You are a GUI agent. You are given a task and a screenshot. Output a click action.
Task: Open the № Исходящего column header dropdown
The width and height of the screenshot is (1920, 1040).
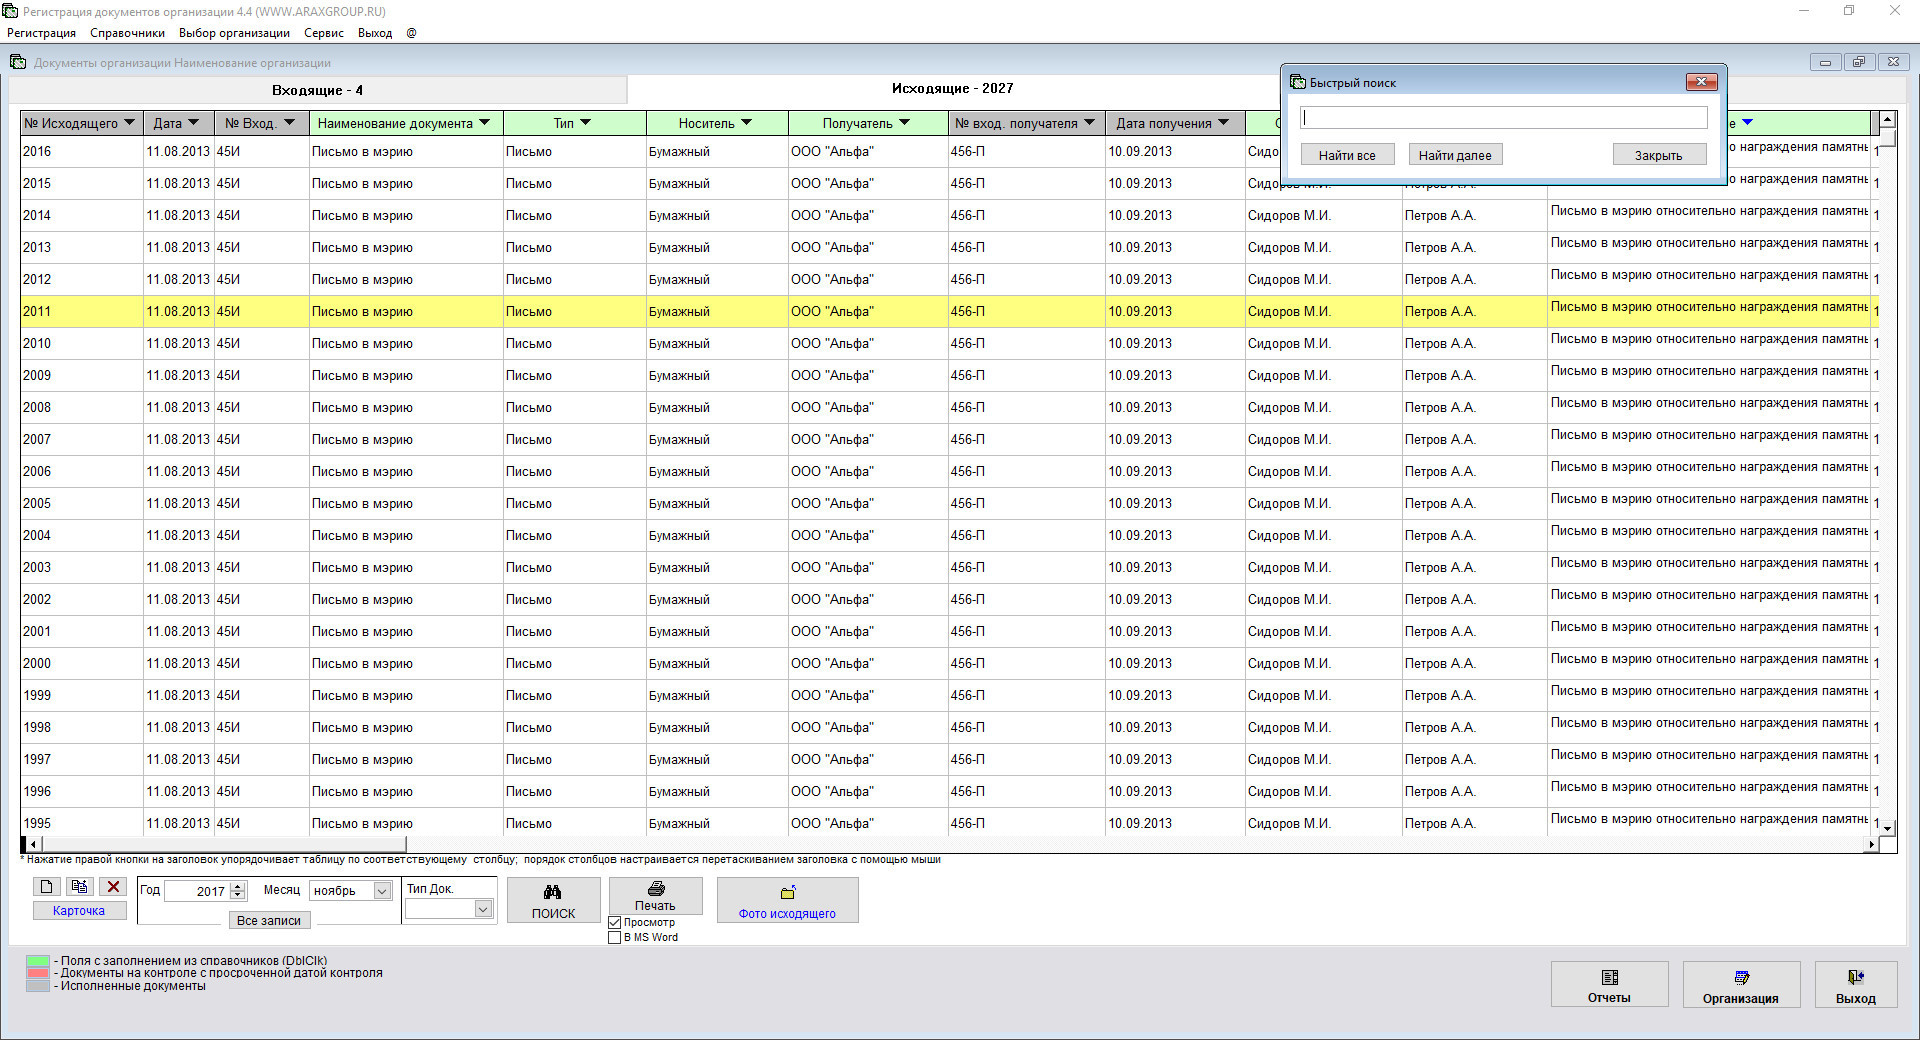coord(129,123)
